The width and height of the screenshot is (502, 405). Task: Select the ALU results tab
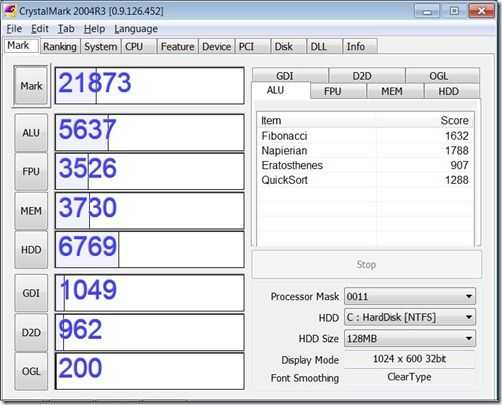[x=281, y=90]
